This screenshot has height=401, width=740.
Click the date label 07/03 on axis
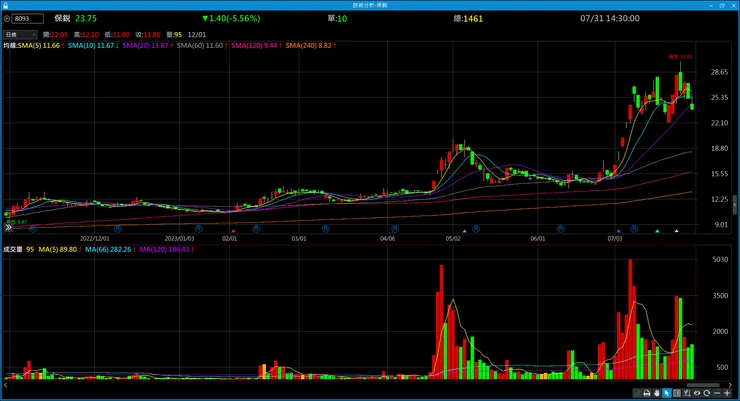click(x=614, y=239)
